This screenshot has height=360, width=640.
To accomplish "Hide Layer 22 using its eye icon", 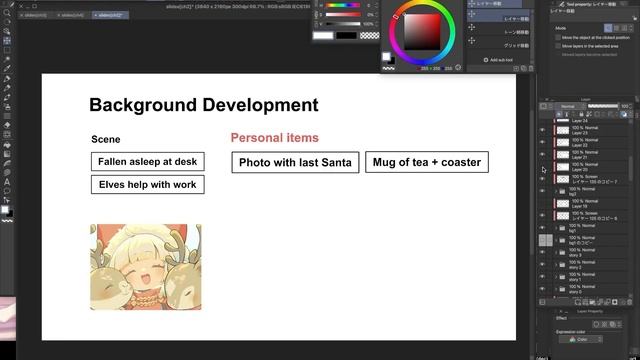I will pyautogui.click(x=542, y=142).
